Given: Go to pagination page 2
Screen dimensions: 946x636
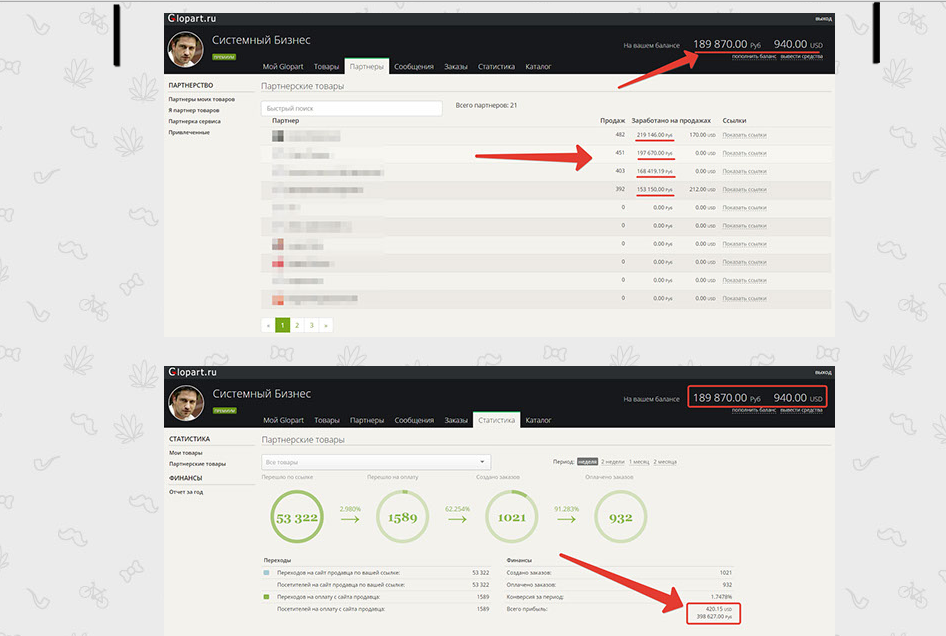Looking at the screenshot, I should [x=297, y=325].
